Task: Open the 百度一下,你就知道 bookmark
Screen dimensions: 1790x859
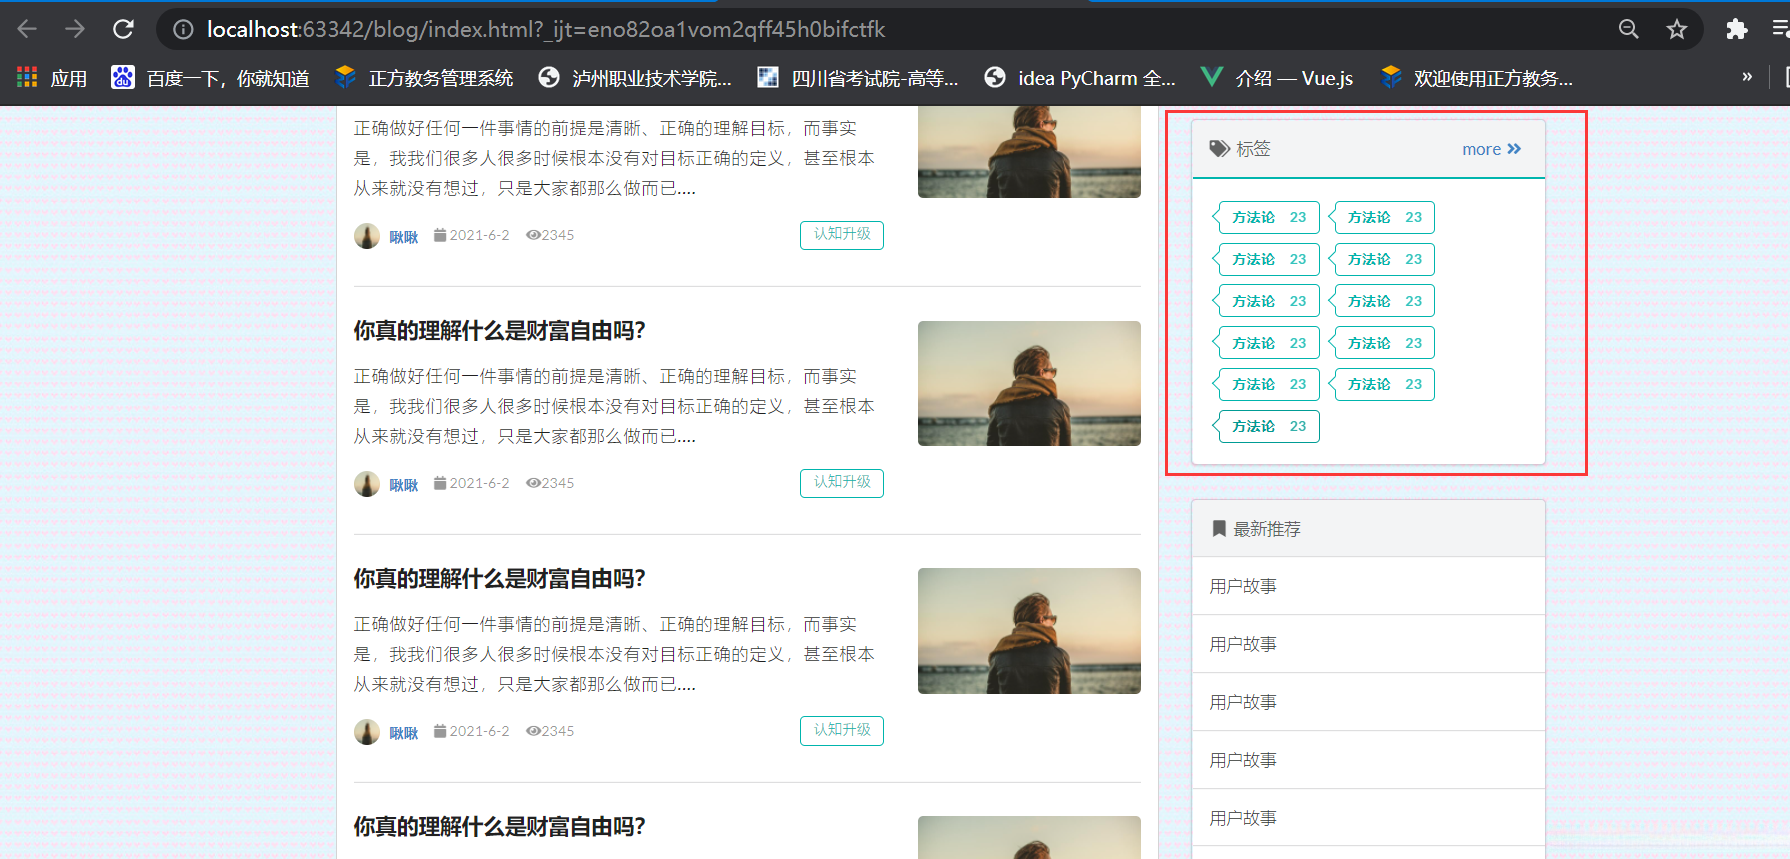Action: pyautogui.click(x=210, y=78)
